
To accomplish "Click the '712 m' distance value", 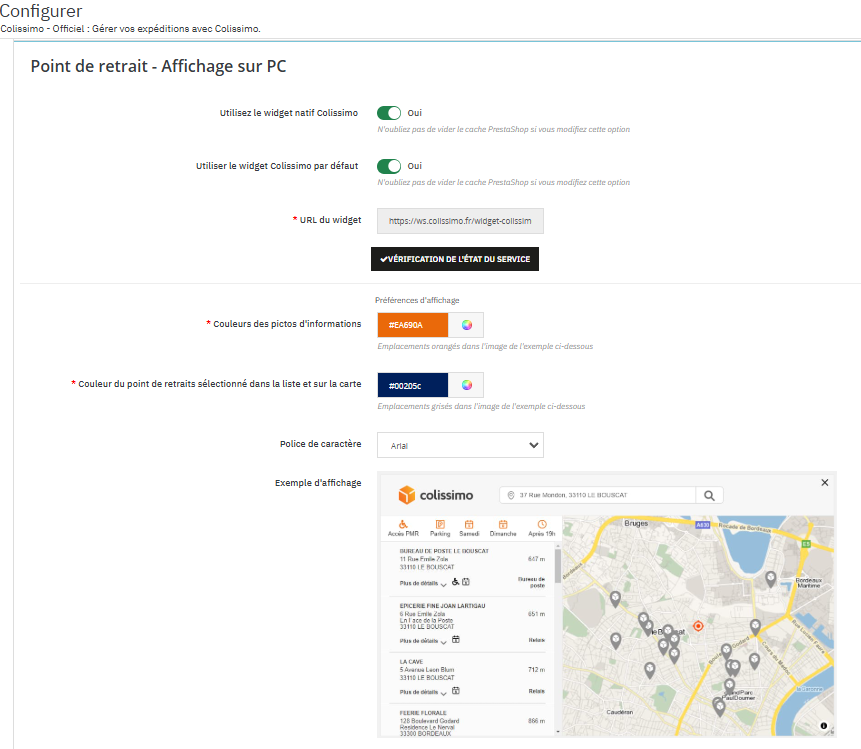I will point(536,669).
